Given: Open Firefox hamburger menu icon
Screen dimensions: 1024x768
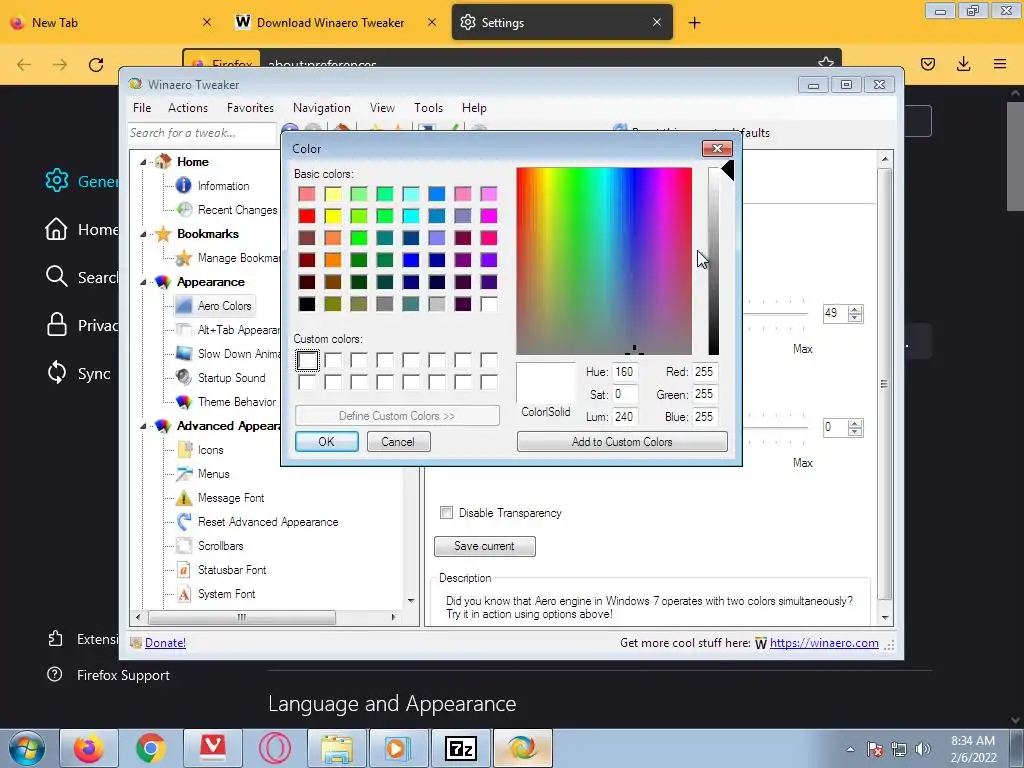Looking at the screenshot, I should click(x=1000, y=64).
